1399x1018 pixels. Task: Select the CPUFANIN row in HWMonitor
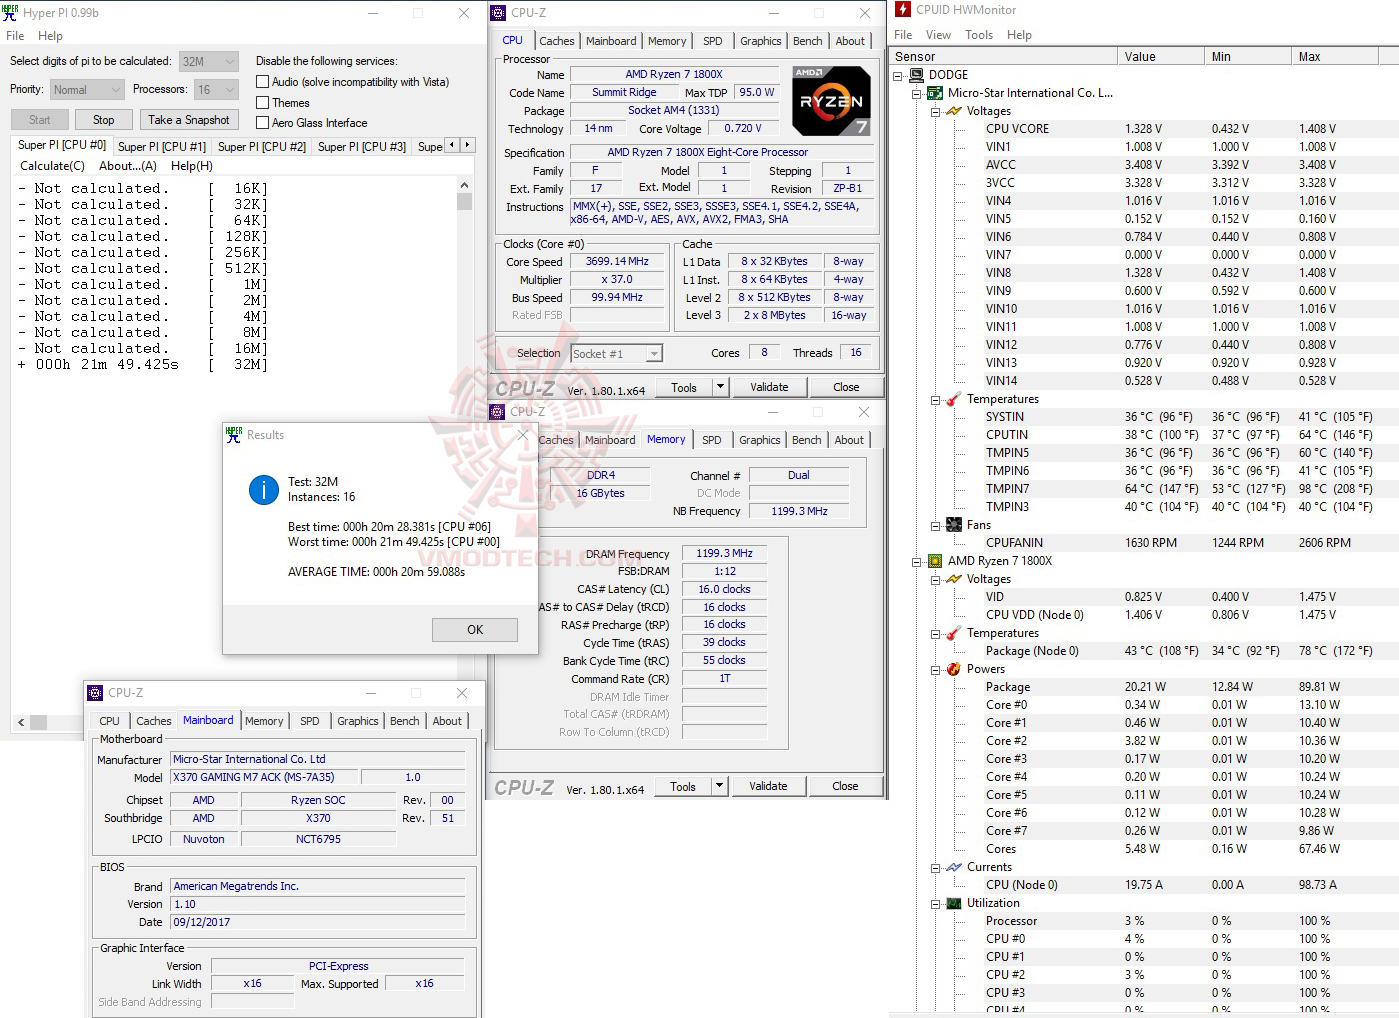tap(1142, 543)
